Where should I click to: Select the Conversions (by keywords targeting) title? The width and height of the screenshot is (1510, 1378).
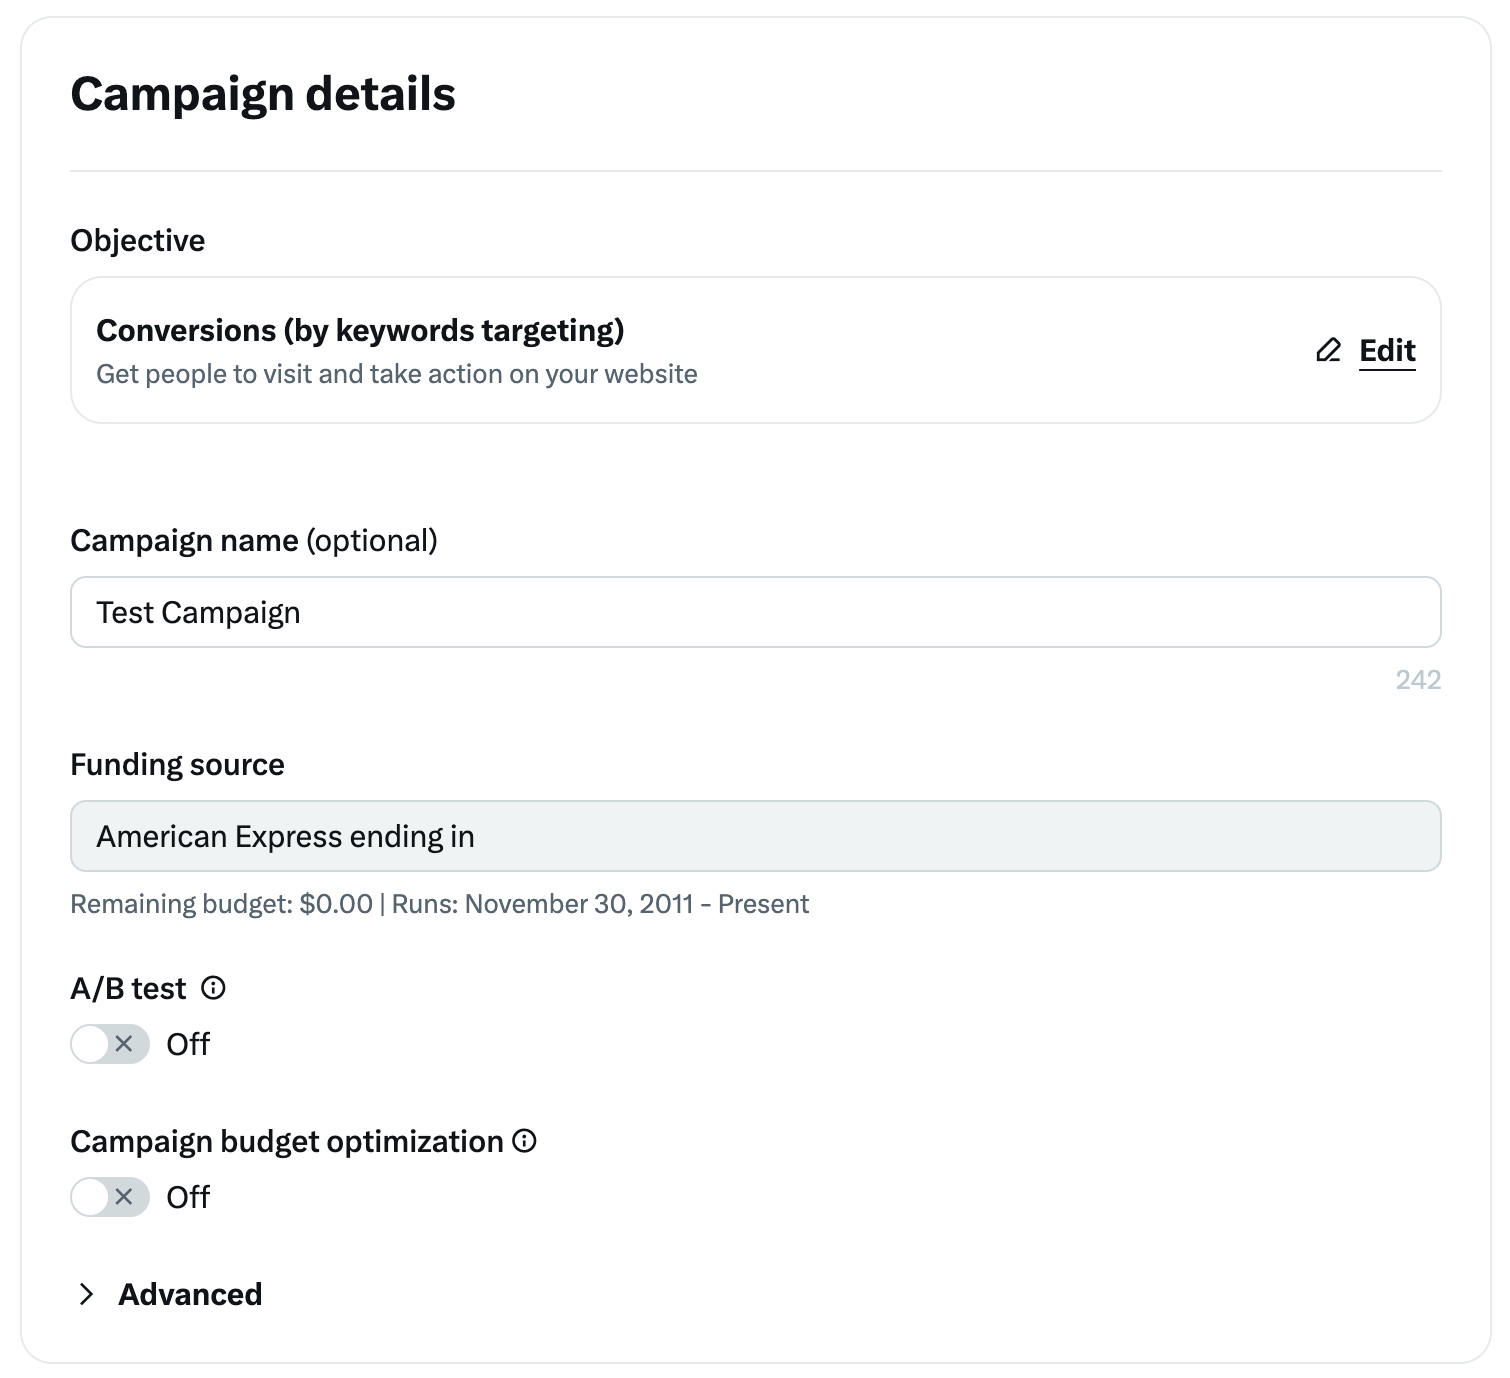[x=360, y=330]
